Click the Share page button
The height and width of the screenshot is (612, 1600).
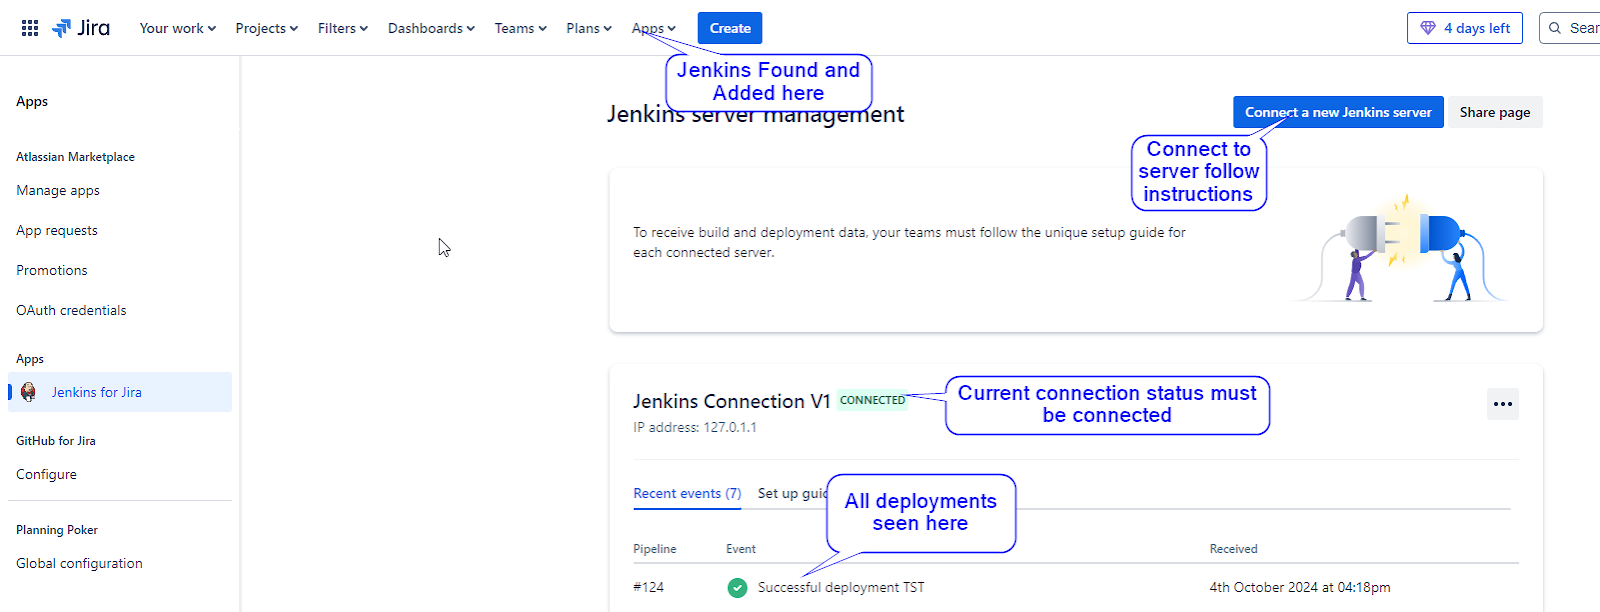(1495, 112)
